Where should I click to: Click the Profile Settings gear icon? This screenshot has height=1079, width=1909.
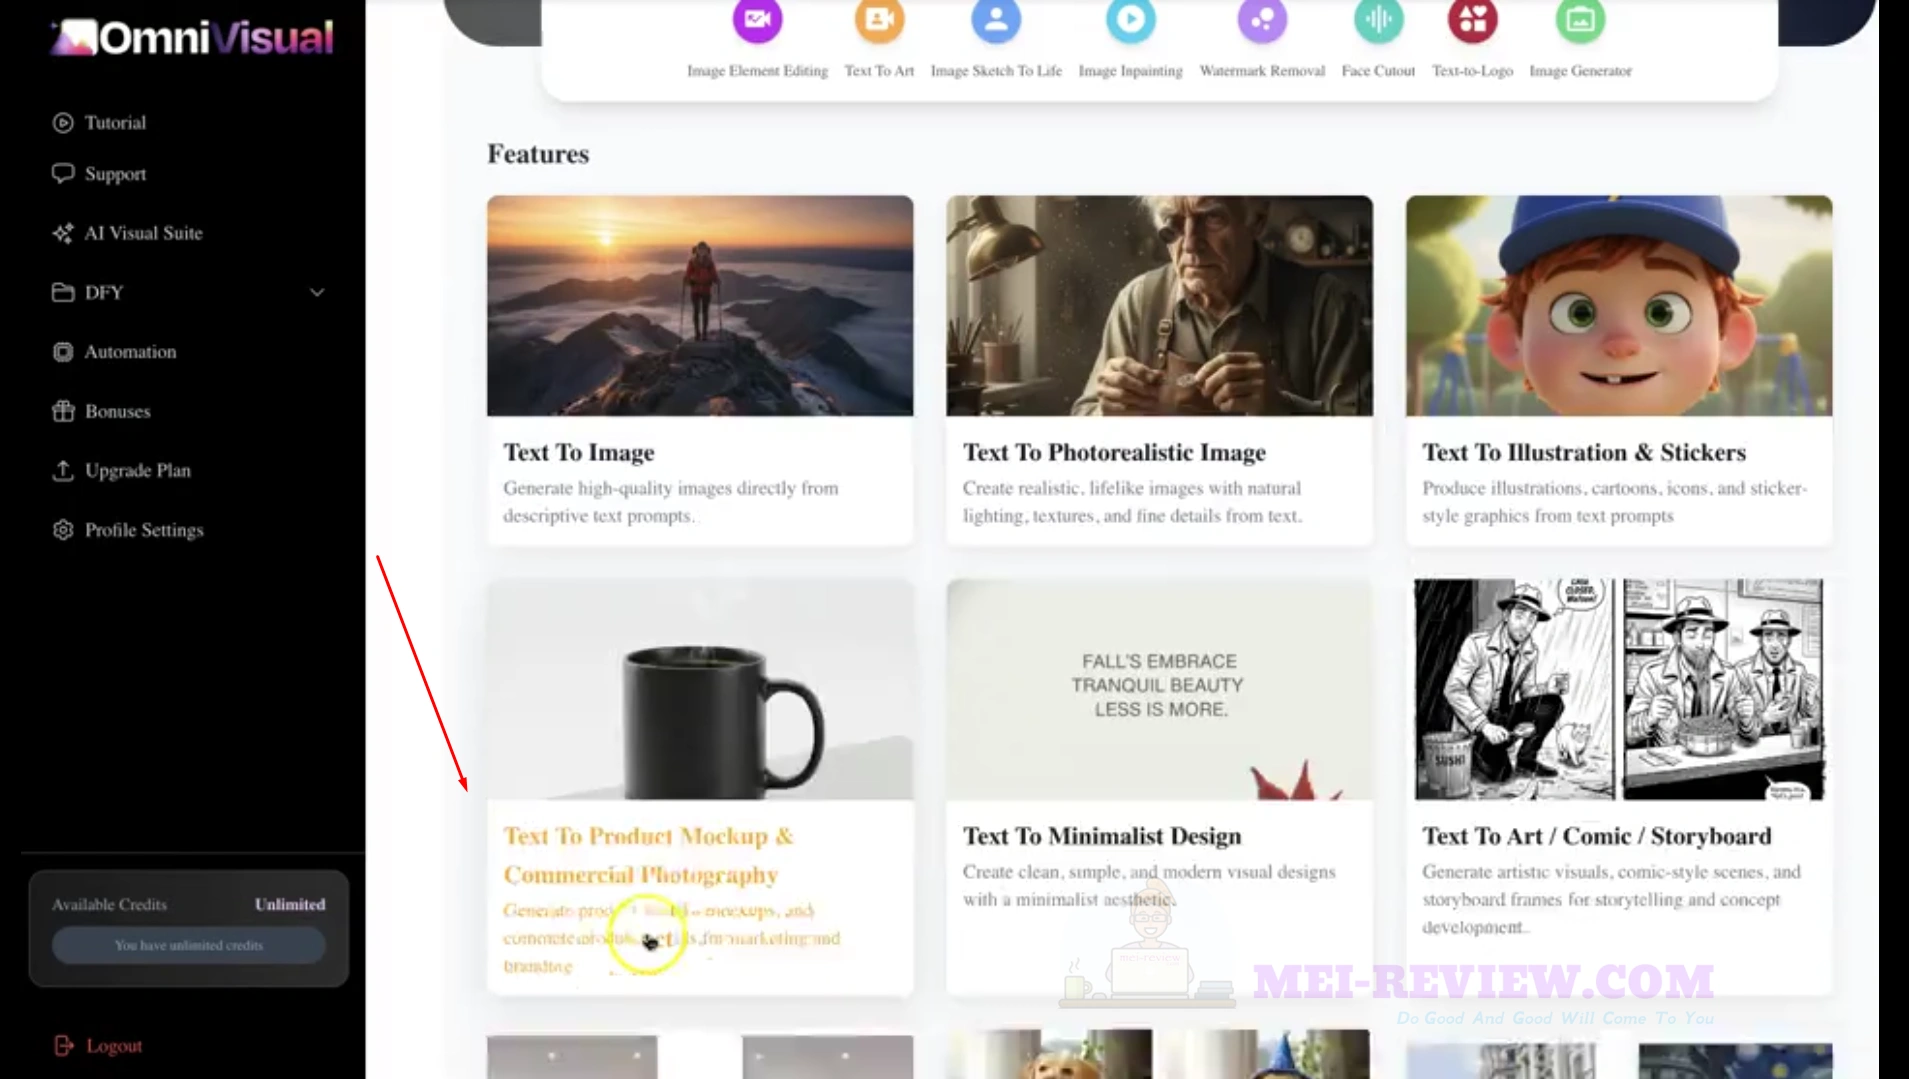pos(63,530)
